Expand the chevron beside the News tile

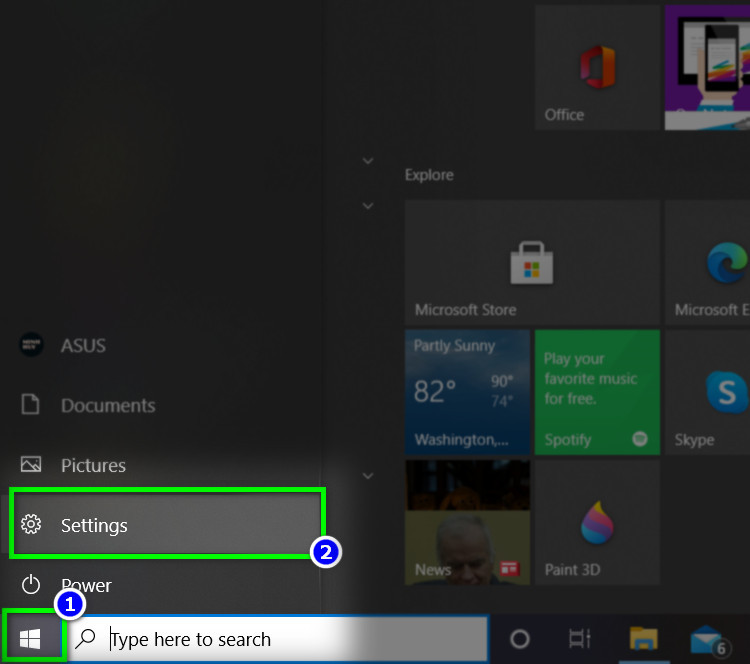coord(368,476)
